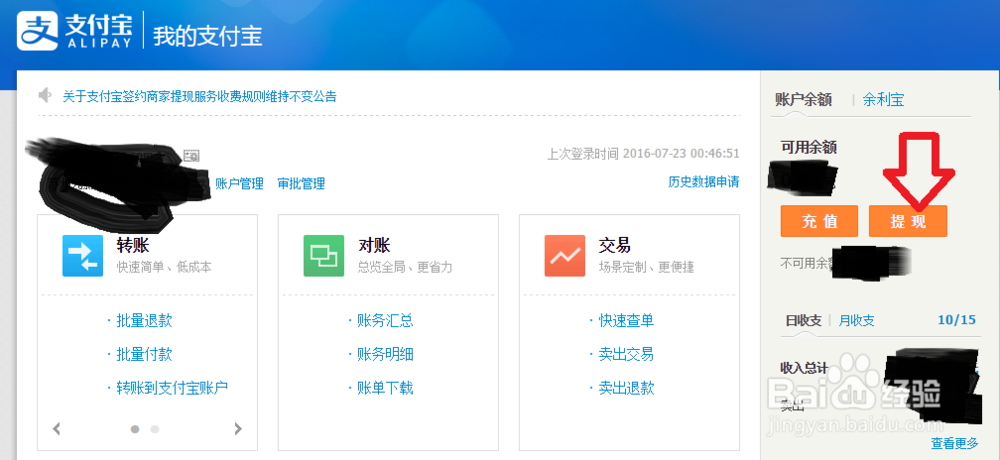Open 卖出交易 sold transactions
1000x460 pixels.
626,354
